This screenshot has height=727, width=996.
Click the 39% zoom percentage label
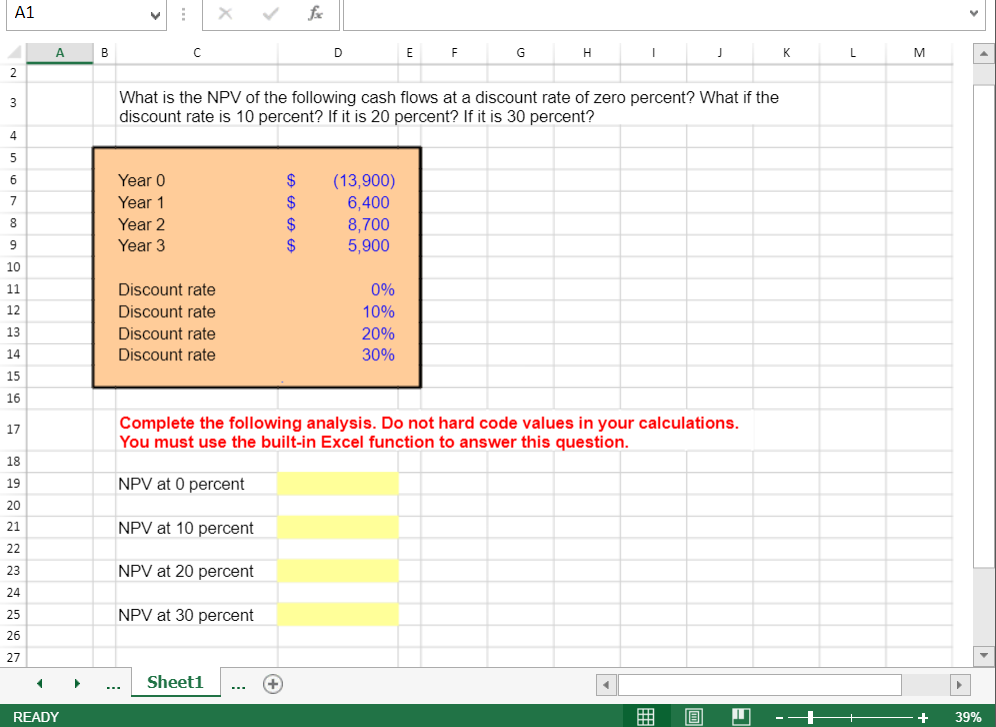[967, 716]
